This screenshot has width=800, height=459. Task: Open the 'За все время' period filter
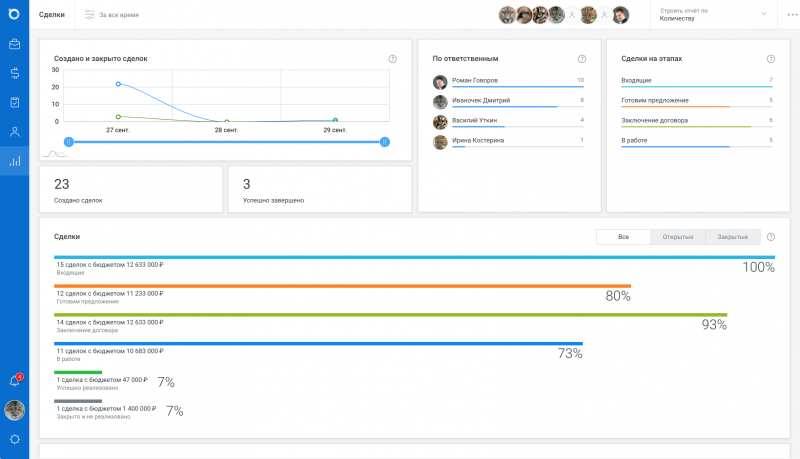(x=111, y=15)
